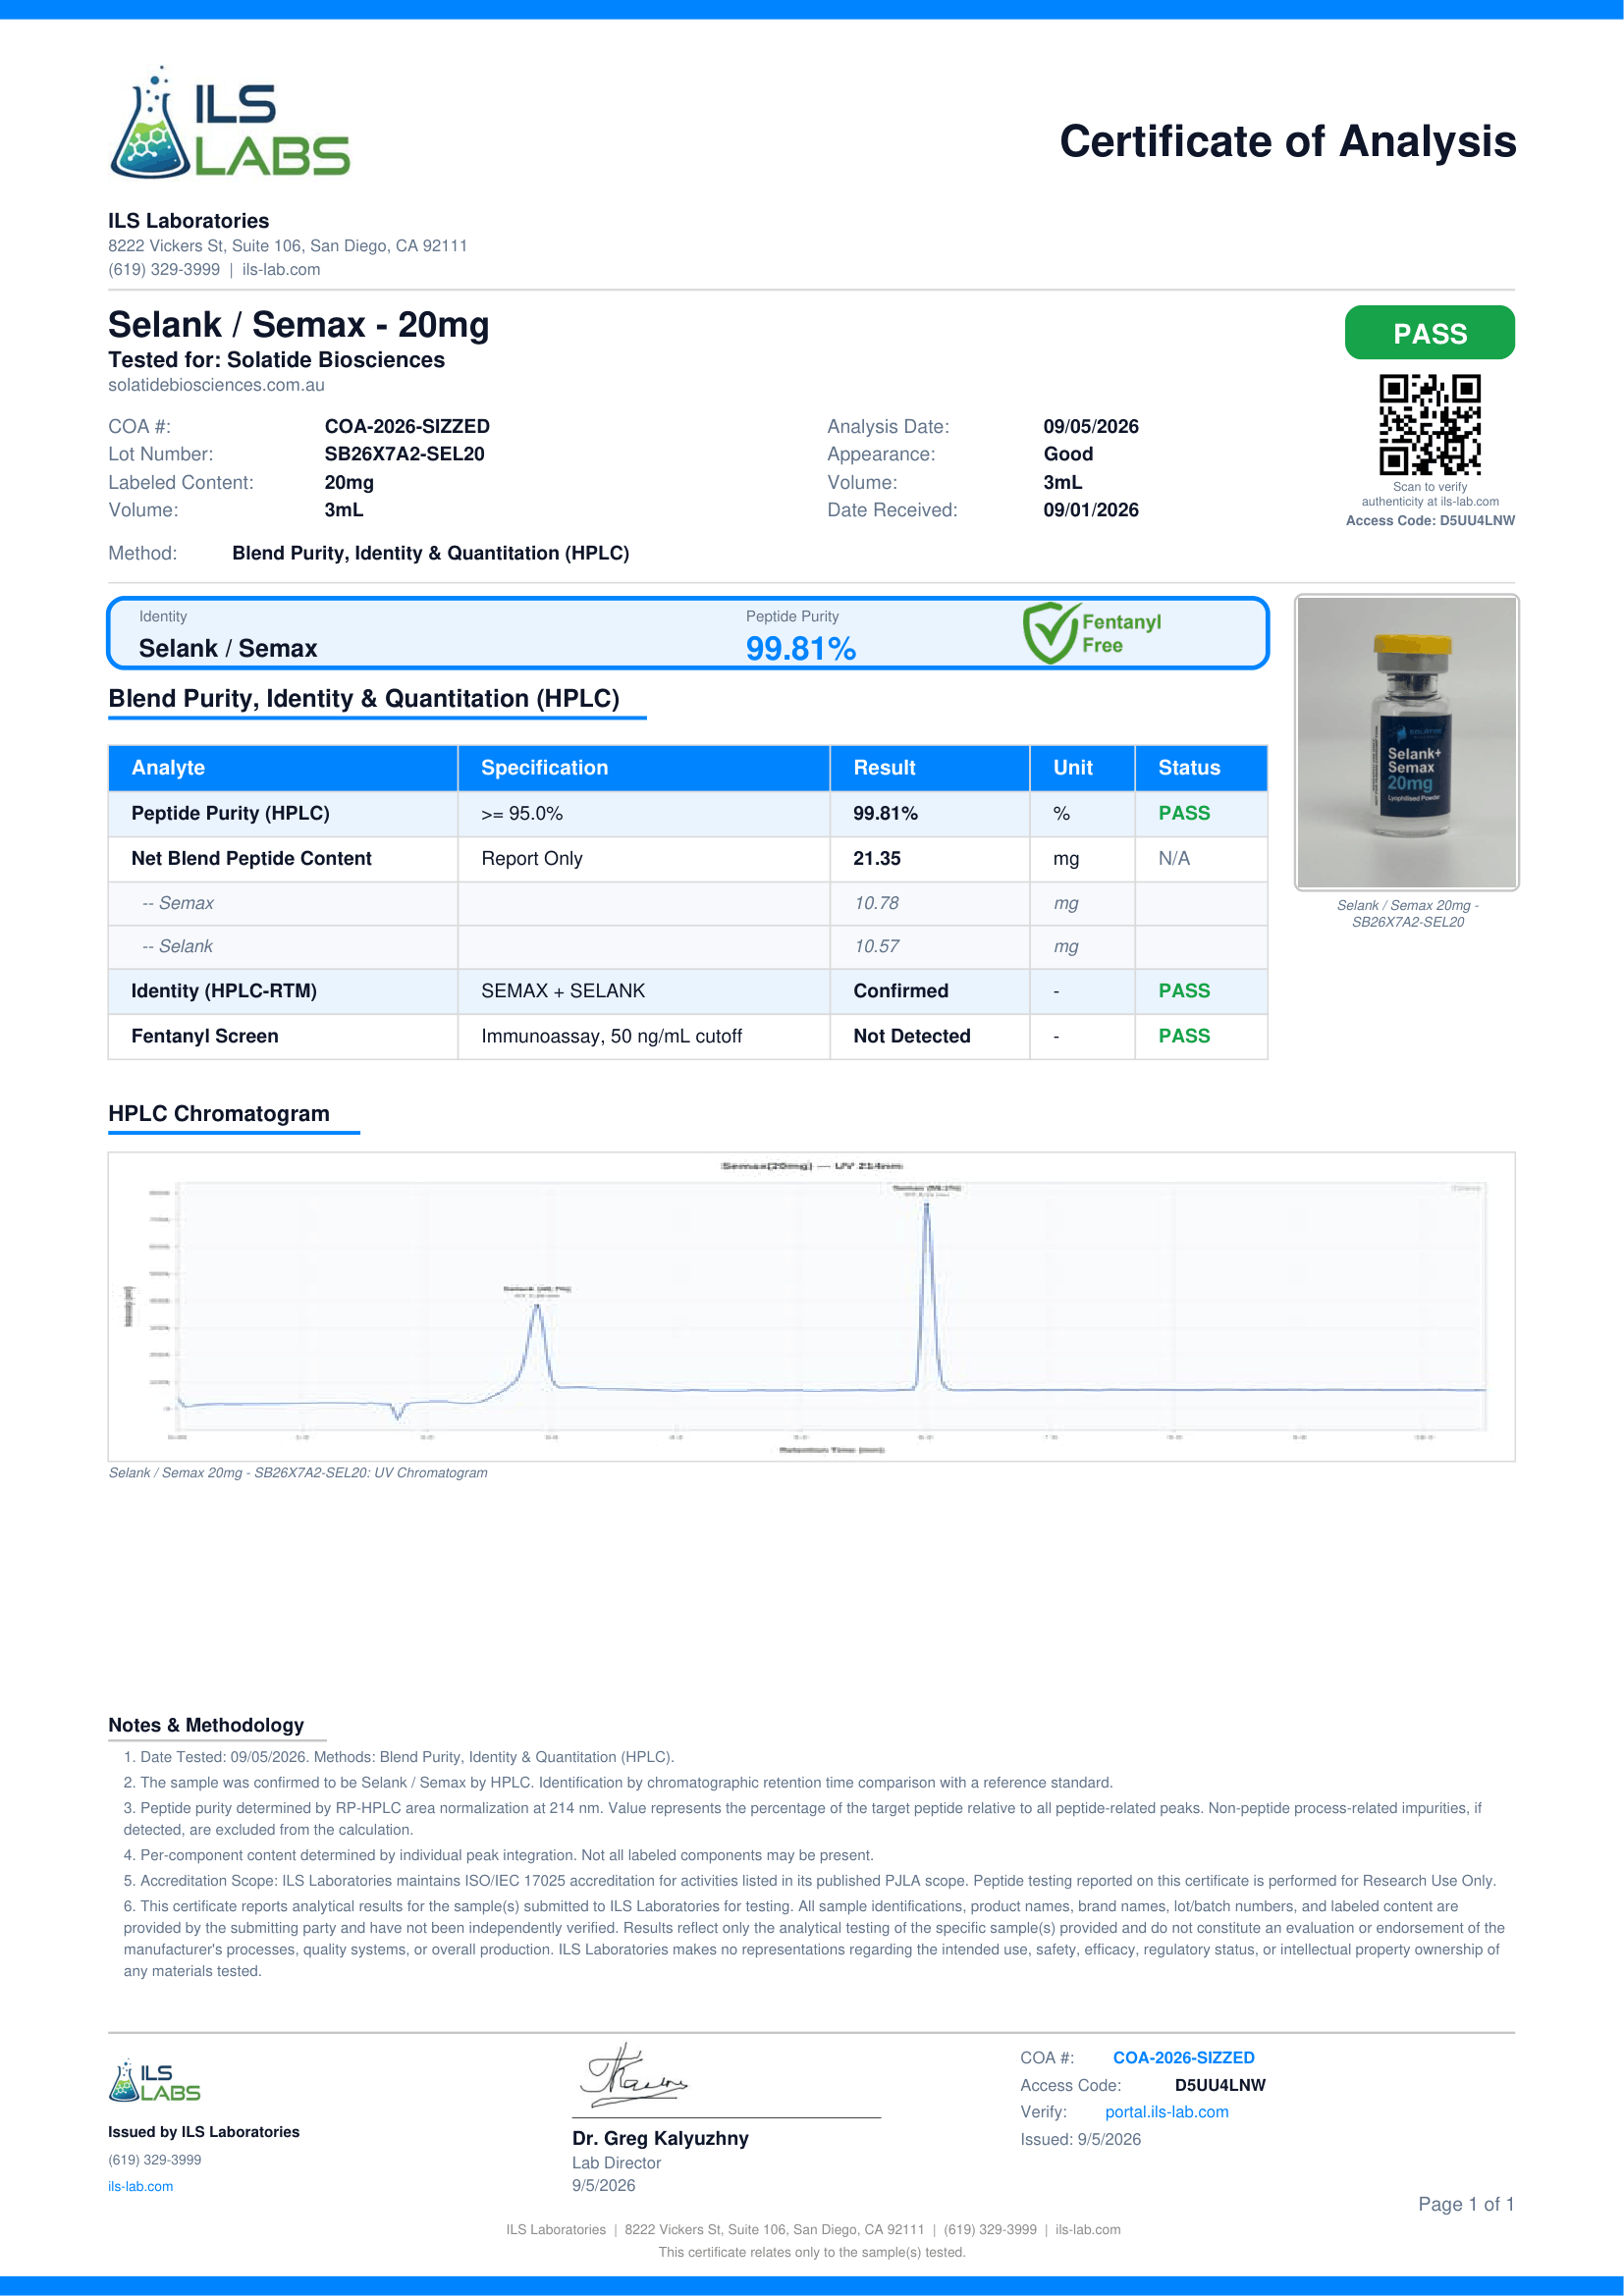Click 'Issued: 9/5/2026' in the footer
The width and height of the screenshot is (1624, 2296).
point(1080,2140)
